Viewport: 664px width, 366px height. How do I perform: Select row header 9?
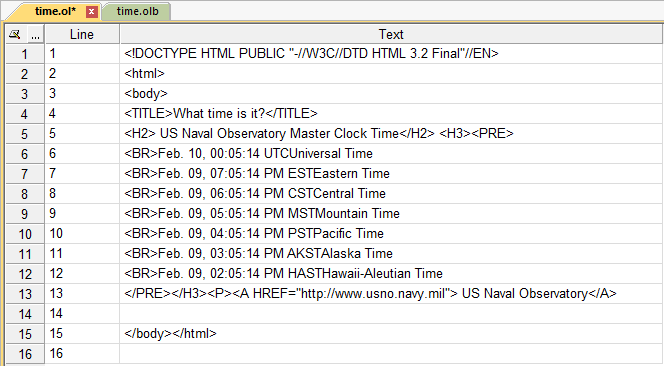25,214
